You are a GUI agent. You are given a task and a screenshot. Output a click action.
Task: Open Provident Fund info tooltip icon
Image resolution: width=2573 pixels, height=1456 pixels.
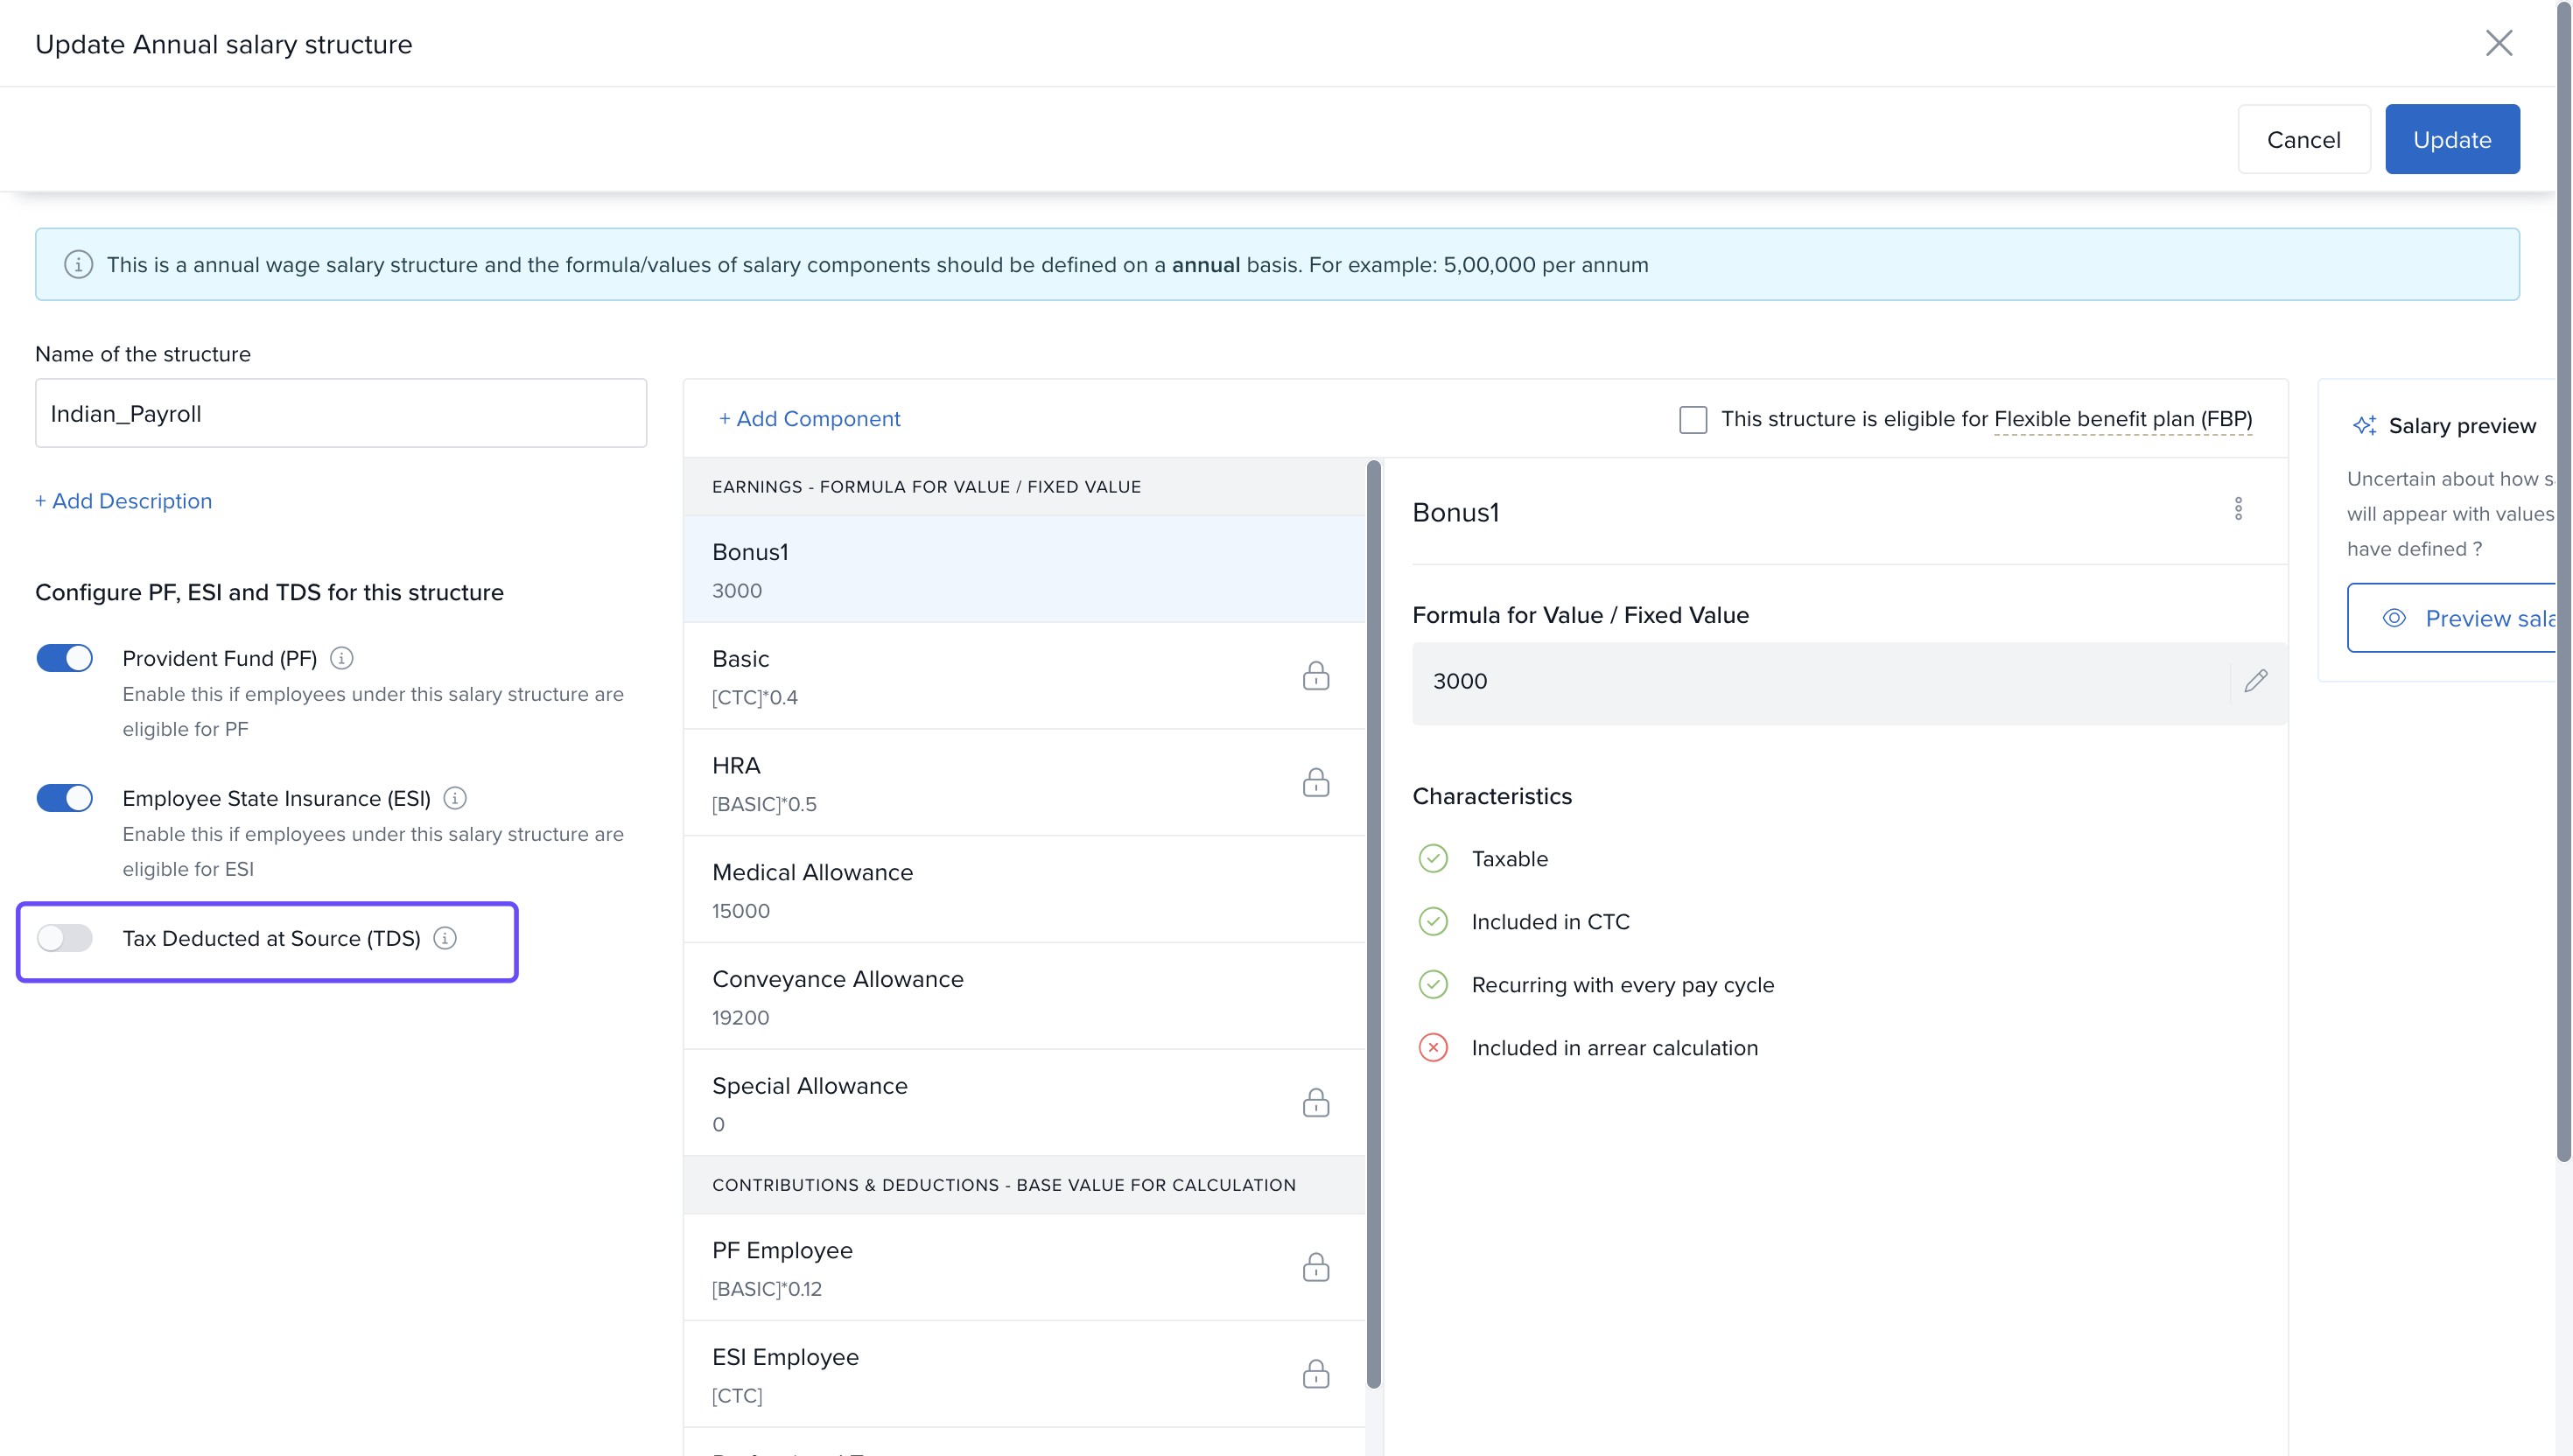(x=341, y=658)
